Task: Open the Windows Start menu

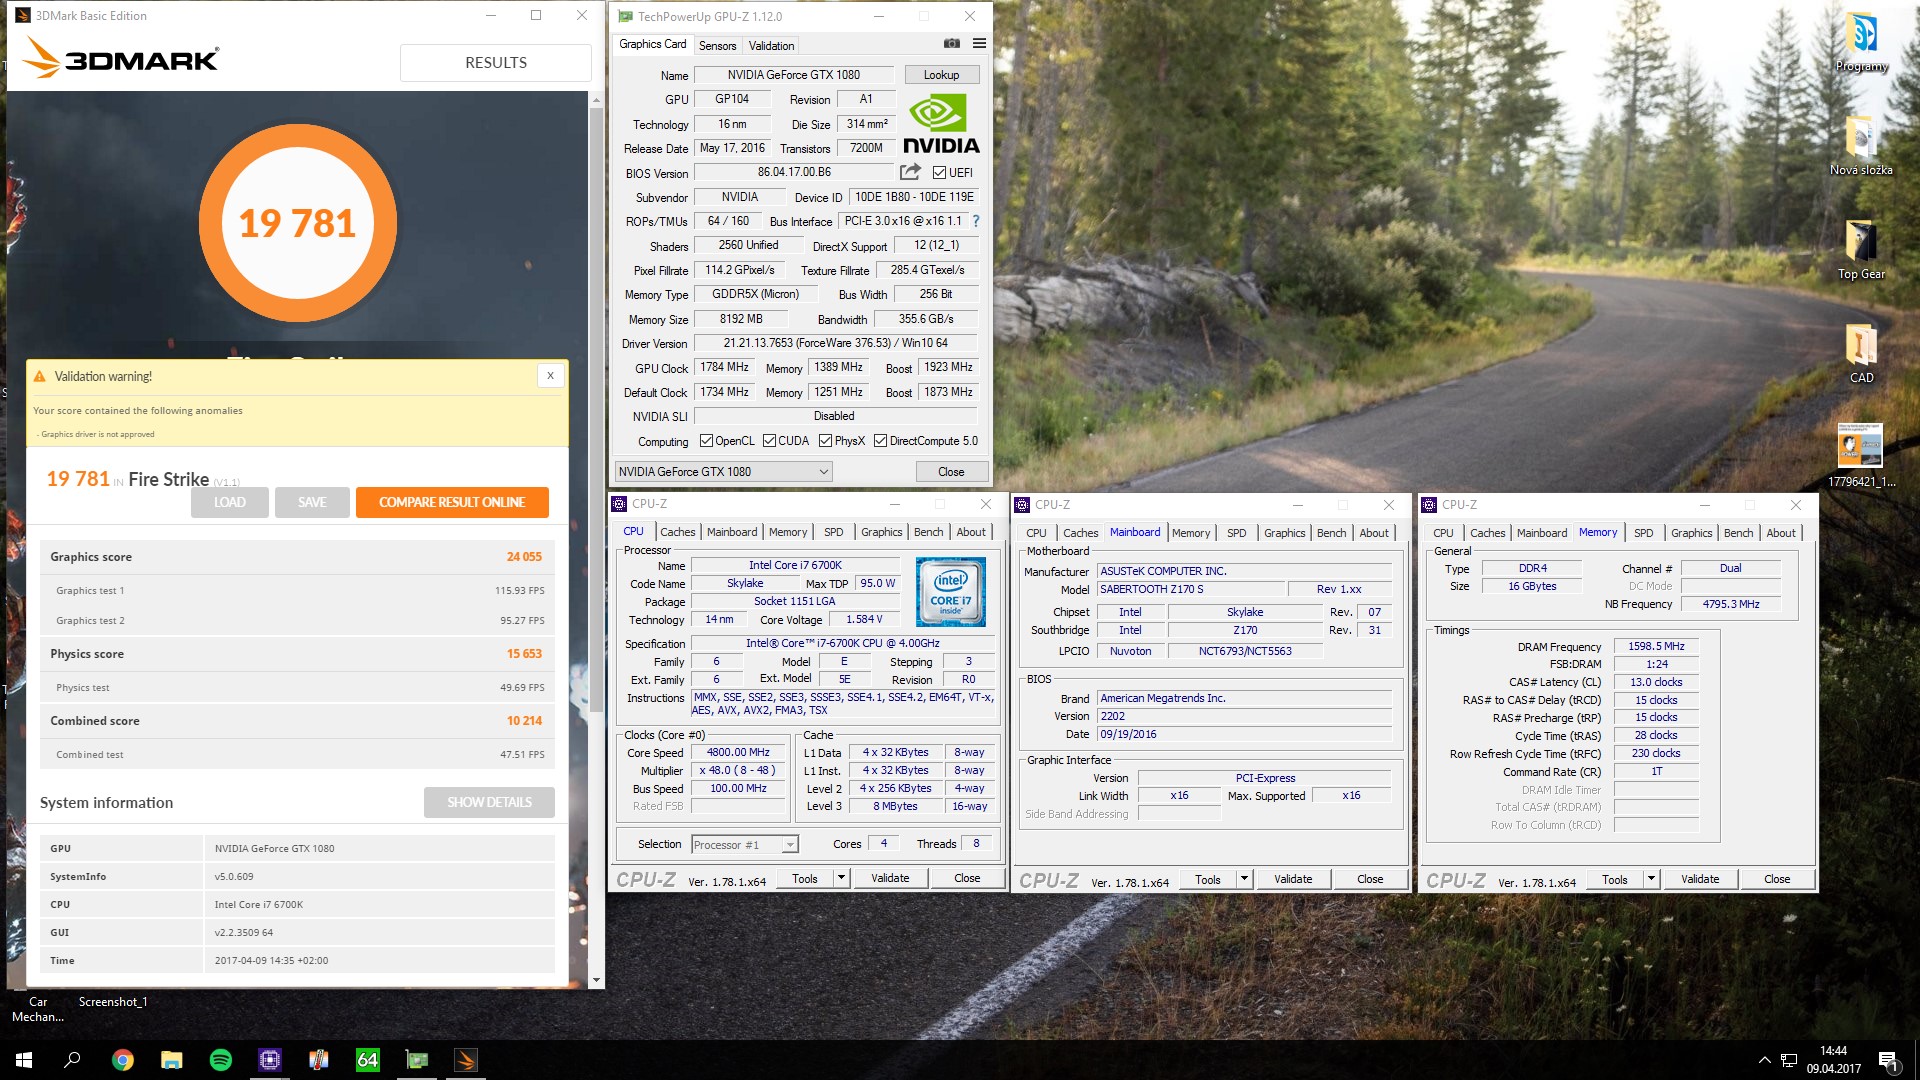Action: click(x=24, y=1060)
